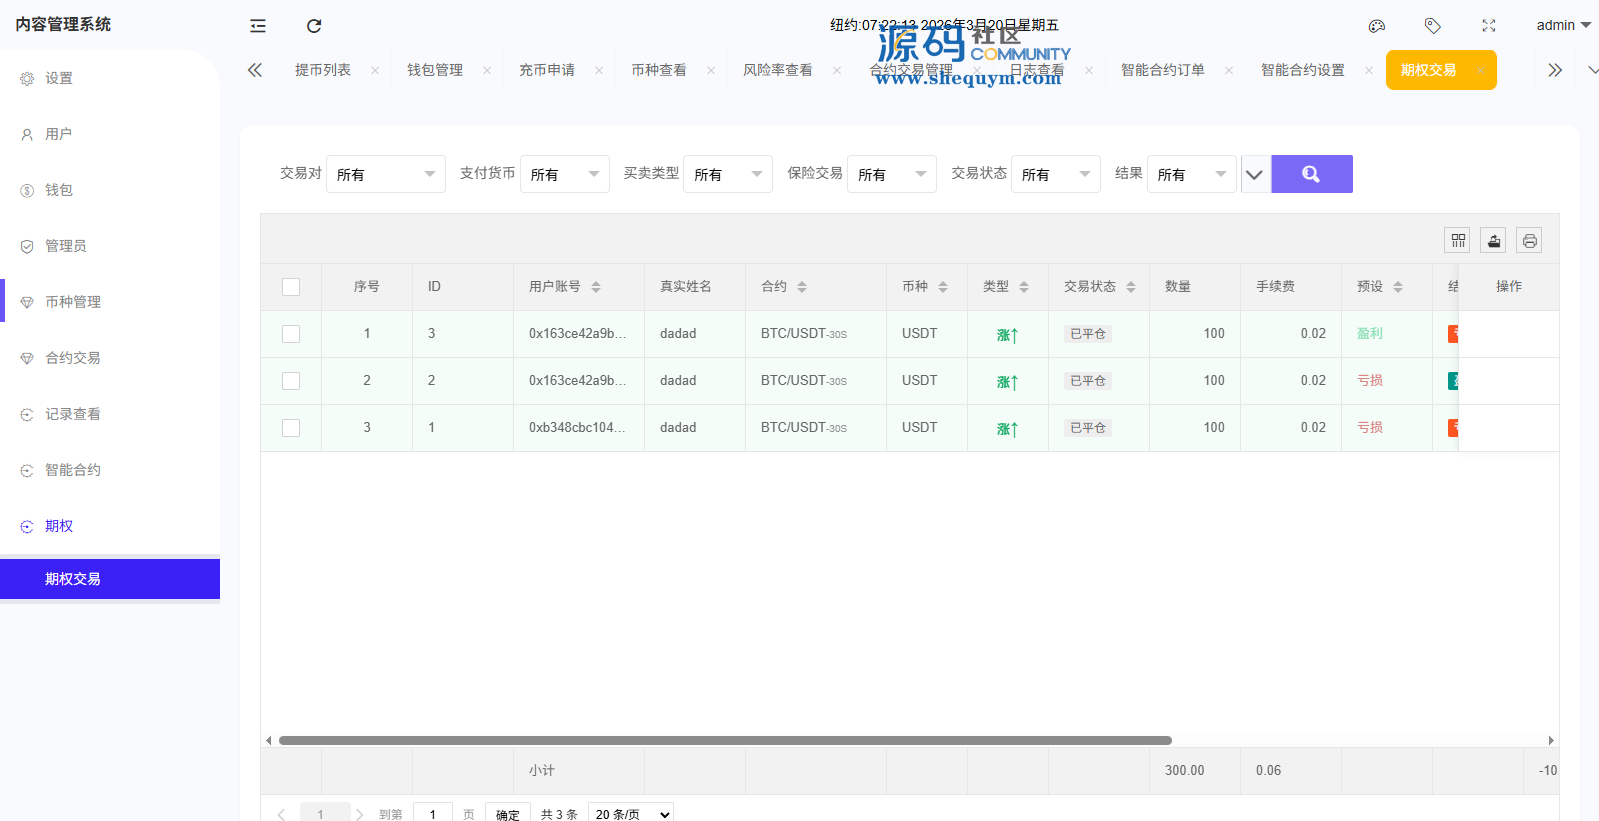Click the page number input field
This screenshot has width=1599, height=821.
(432, 814)
